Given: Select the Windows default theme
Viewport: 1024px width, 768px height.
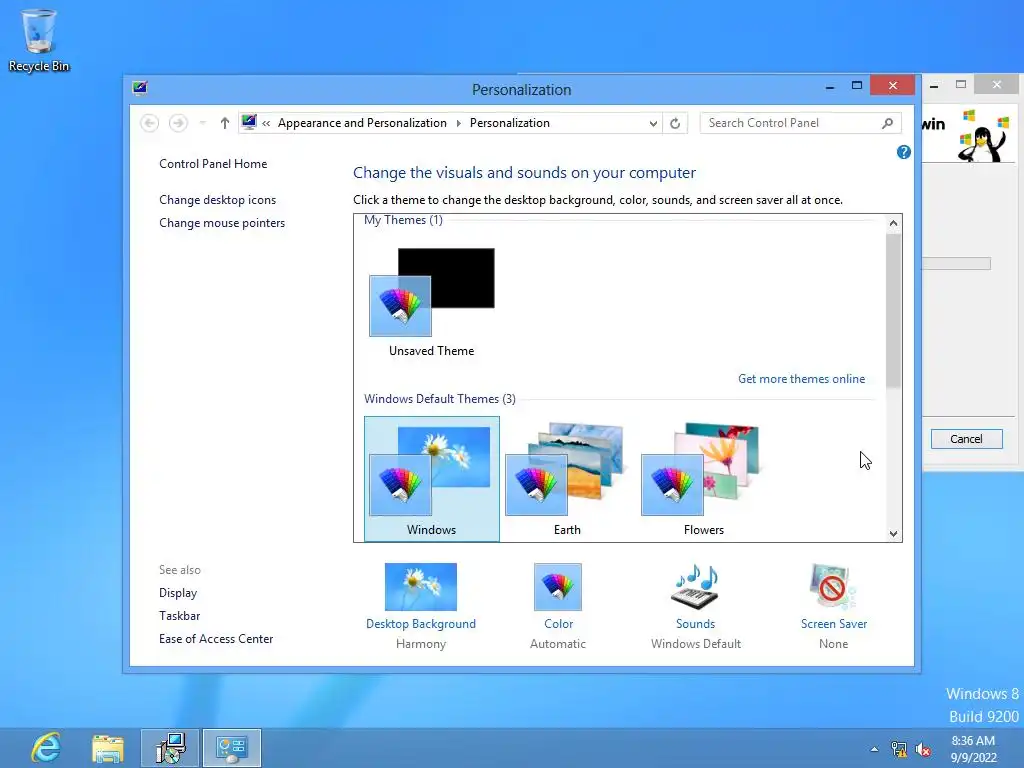Looking at the screenshot, I should (x=432, y=479).
